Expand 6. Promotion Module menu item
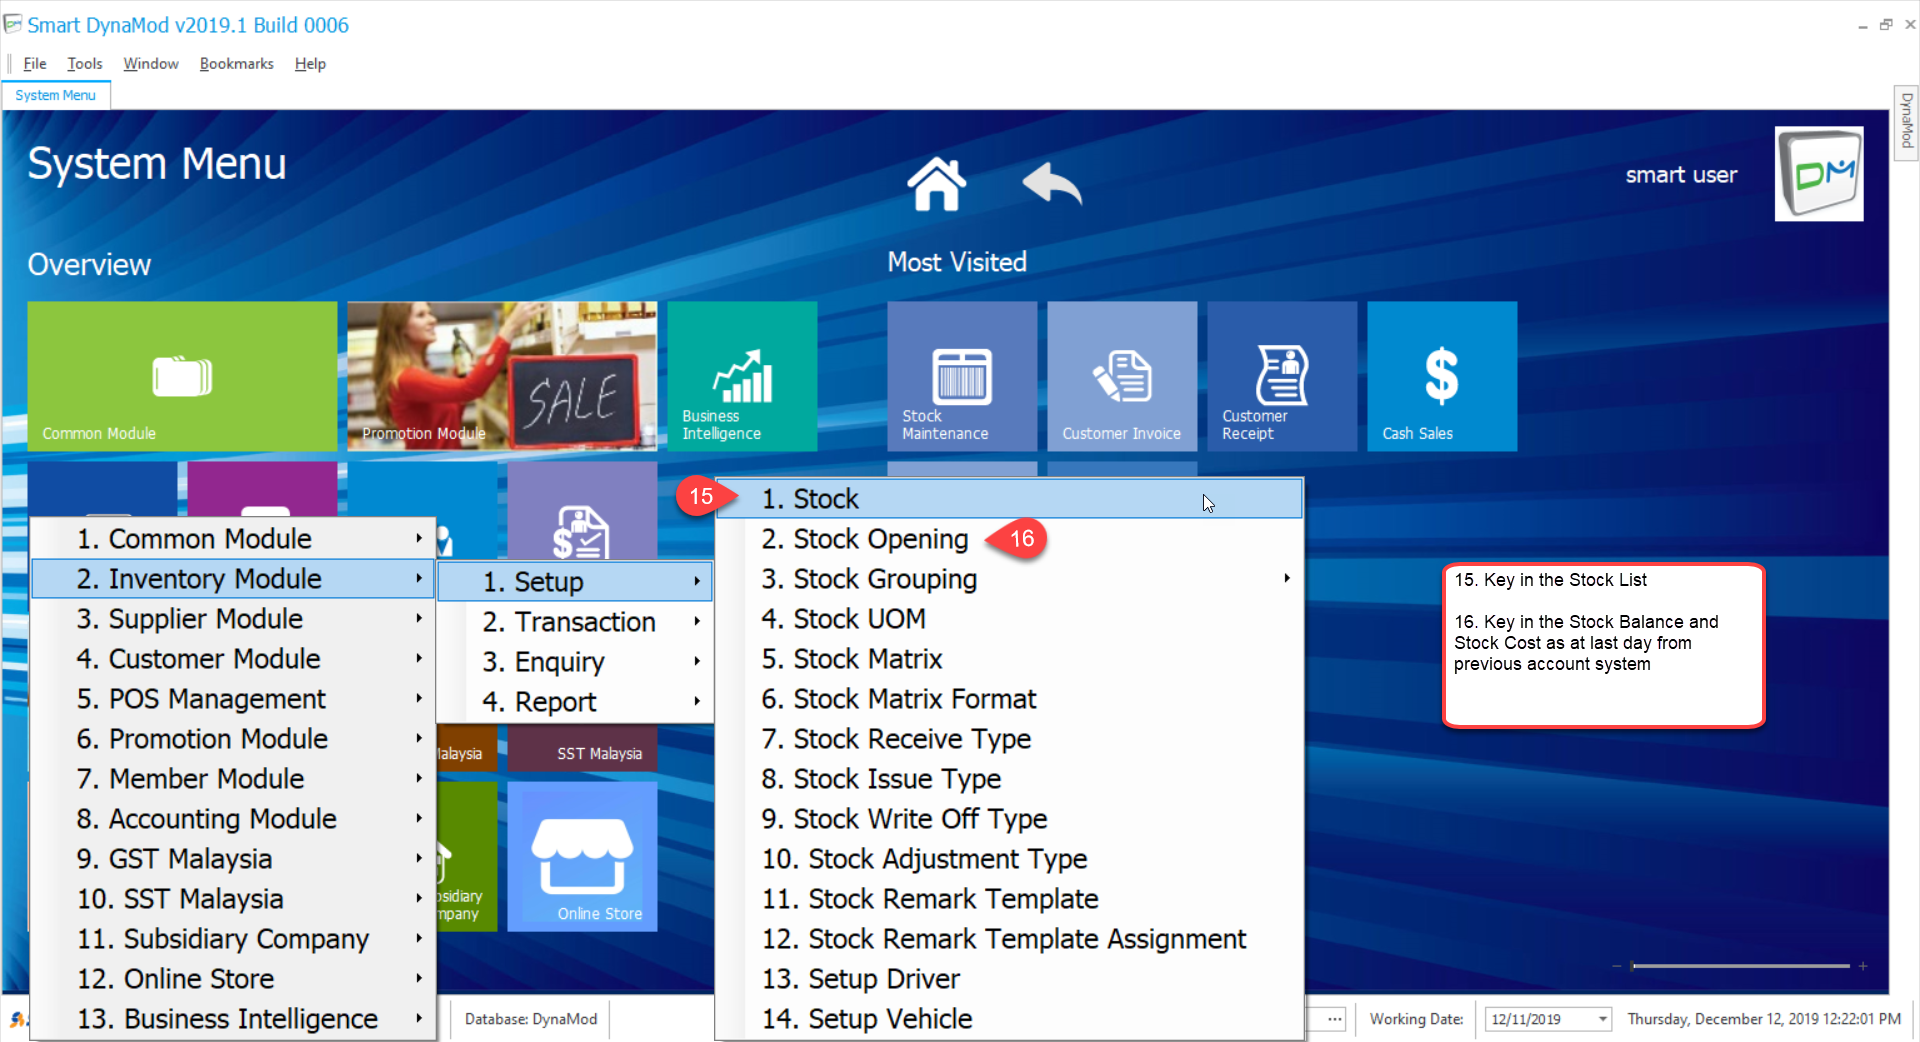Image resolution: width=1920 pixels, height=1042 pixels. tap(233, 738)
